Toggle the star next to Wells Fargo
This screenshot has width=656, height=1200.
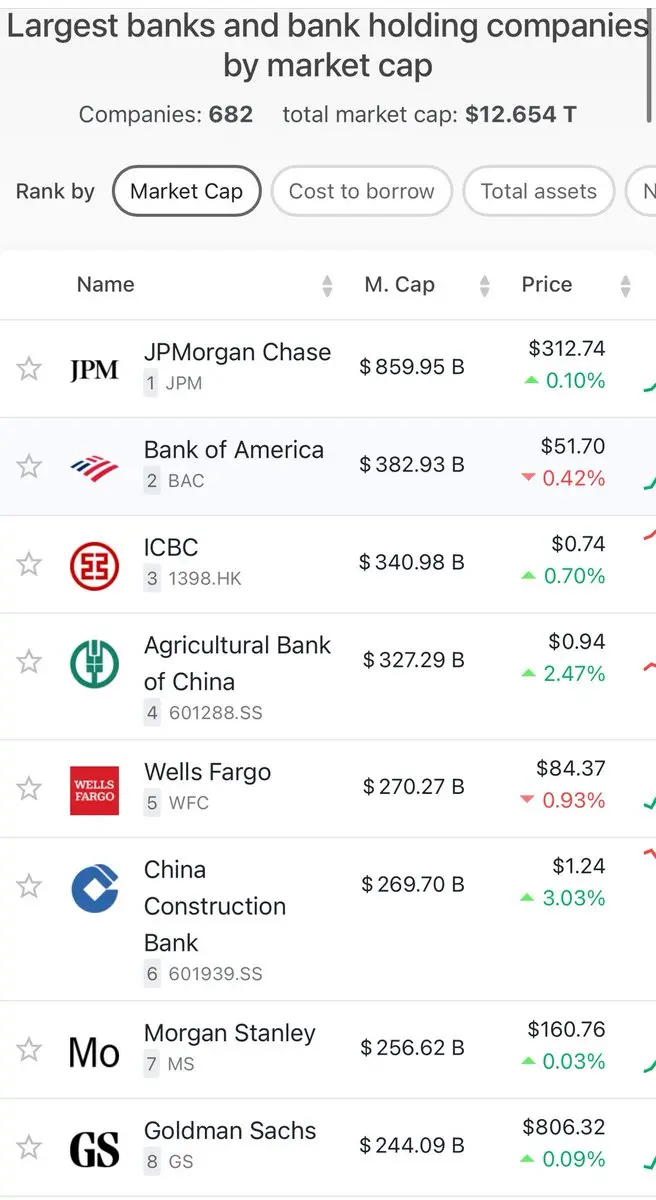29,789
